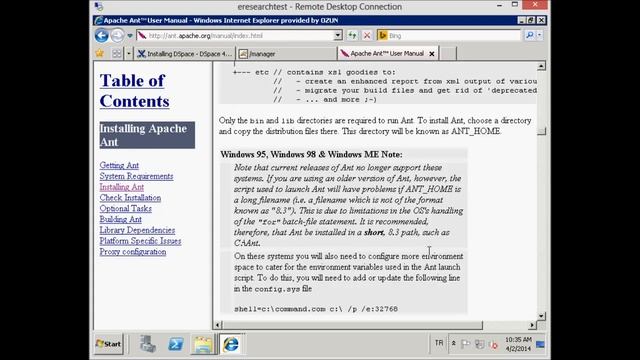Open the Building Ant link
This screenshot has height=360, width=640.
click(120, 219)
